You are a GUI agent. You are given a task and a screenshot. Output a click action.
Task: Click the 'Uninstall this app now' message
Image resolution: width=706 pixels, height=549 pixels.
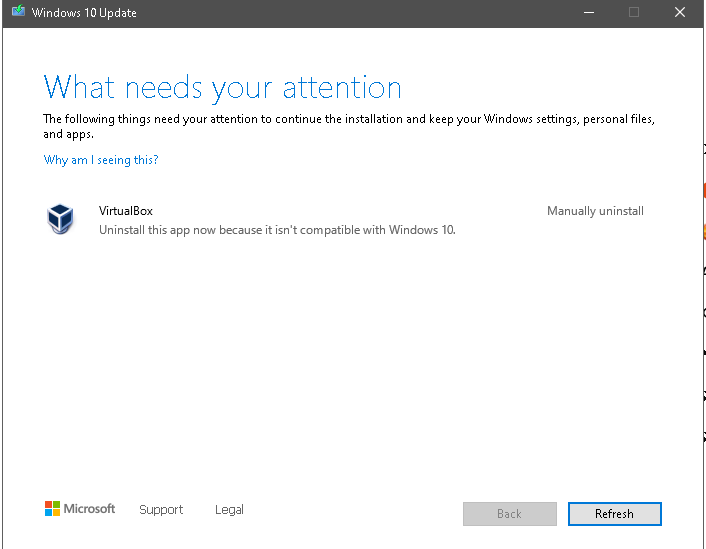(x=277, y=230)
